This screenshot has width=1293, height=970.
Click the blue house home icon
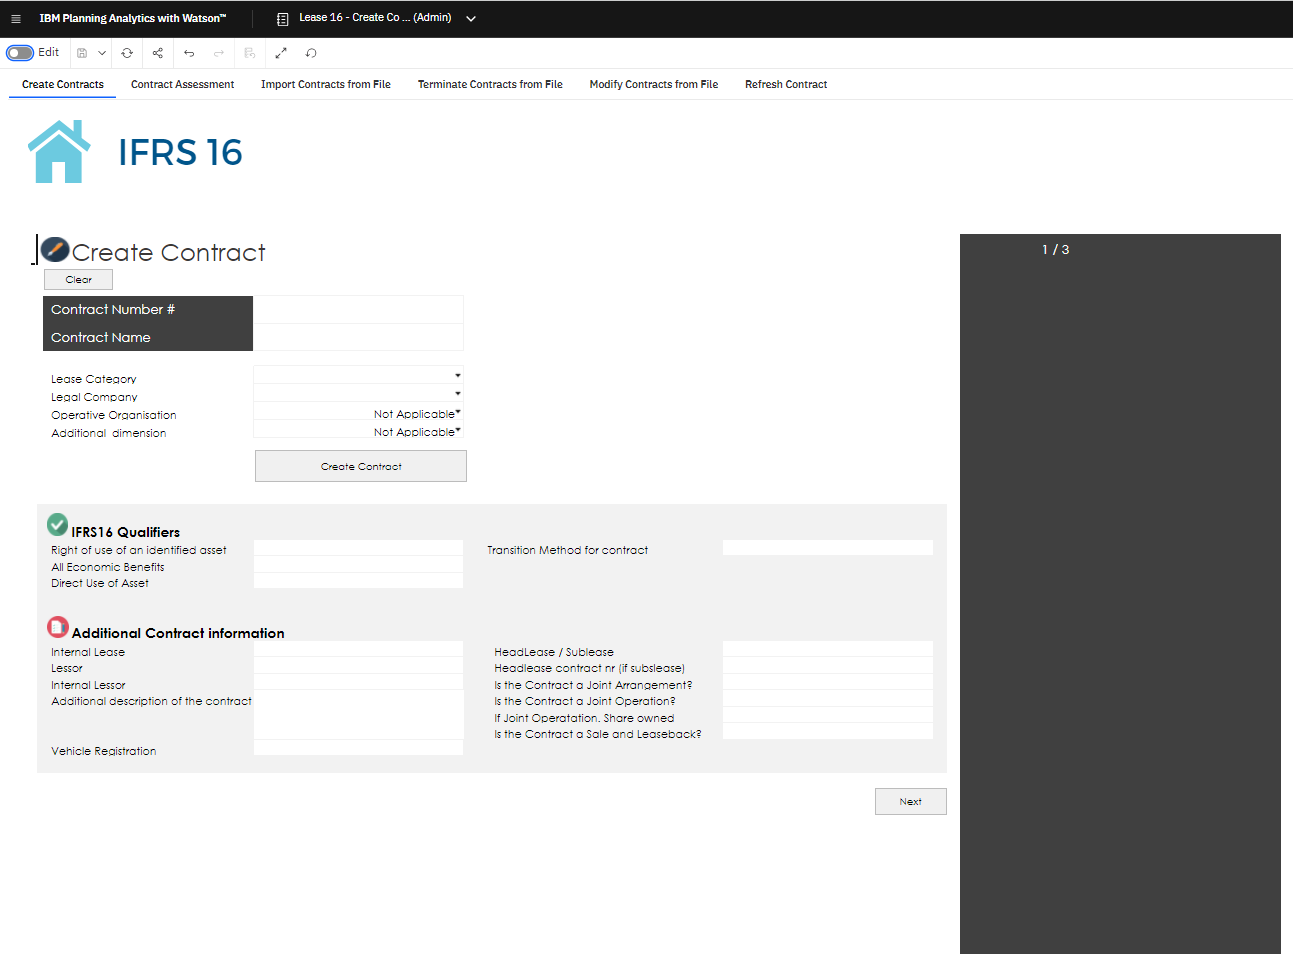pos(59,152)
